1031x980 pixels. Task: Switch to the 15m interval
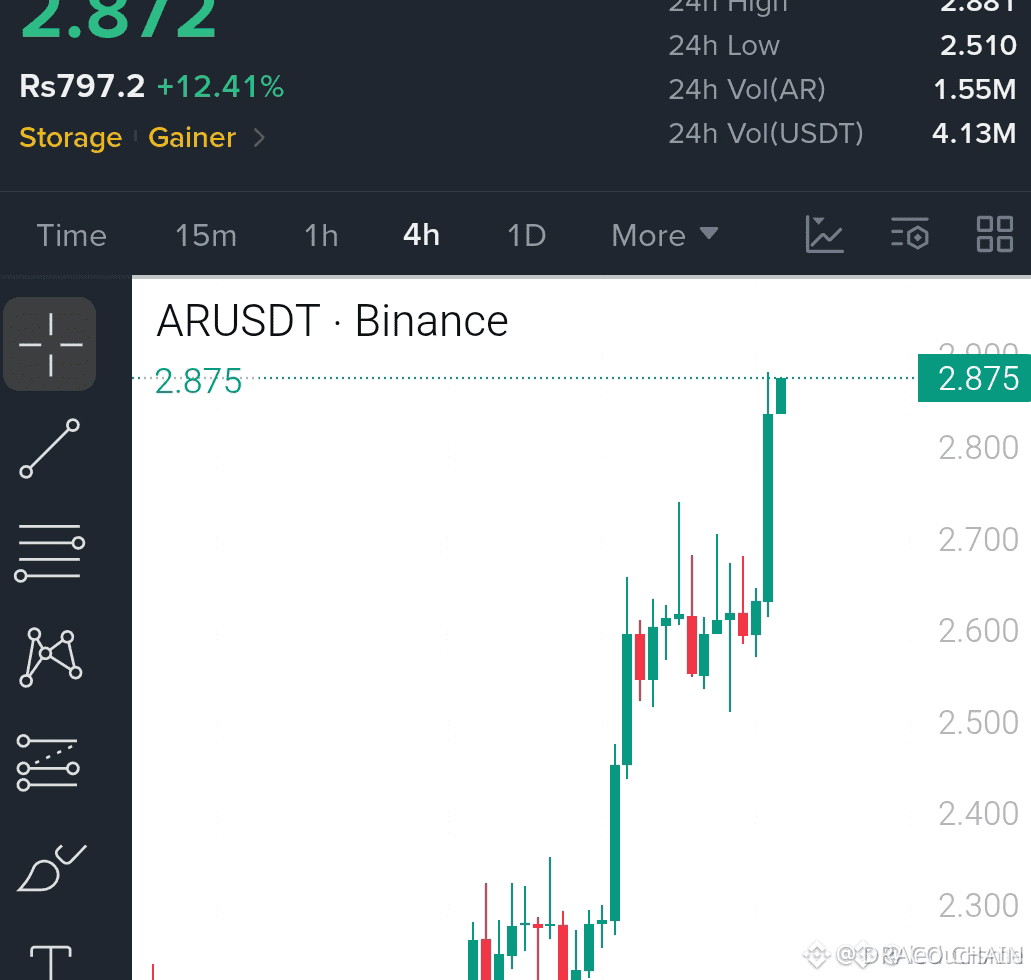pos(206,235)
